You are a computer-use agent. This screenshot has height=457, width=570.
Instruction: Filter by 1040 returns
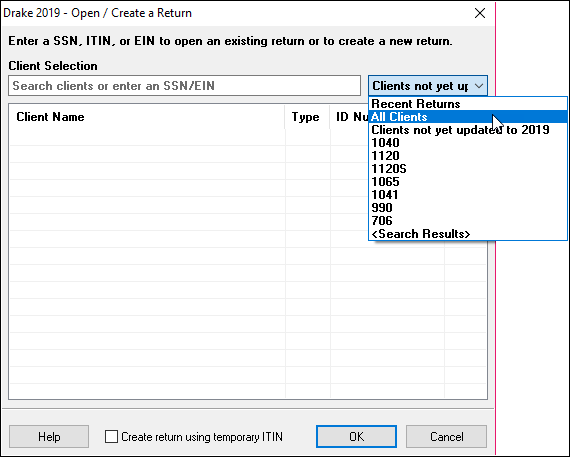pyautogui.click(x=468, y=143)
